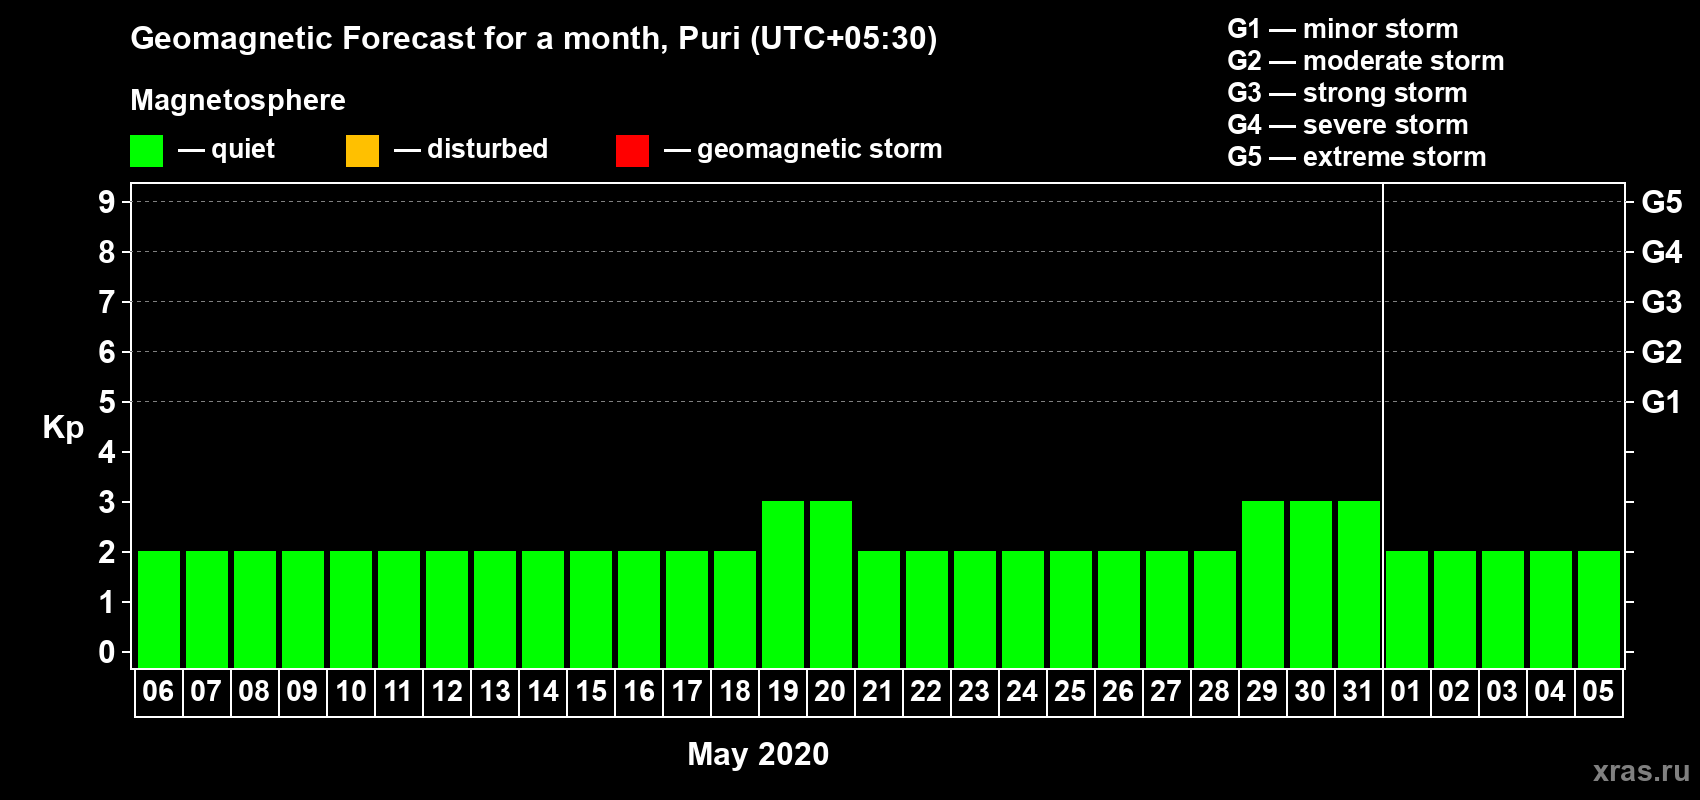Image resolution: width=1700 pixels, height=800 pixels.
Task: Click the green quiet legend swatch
Action: tap(146, 151)
